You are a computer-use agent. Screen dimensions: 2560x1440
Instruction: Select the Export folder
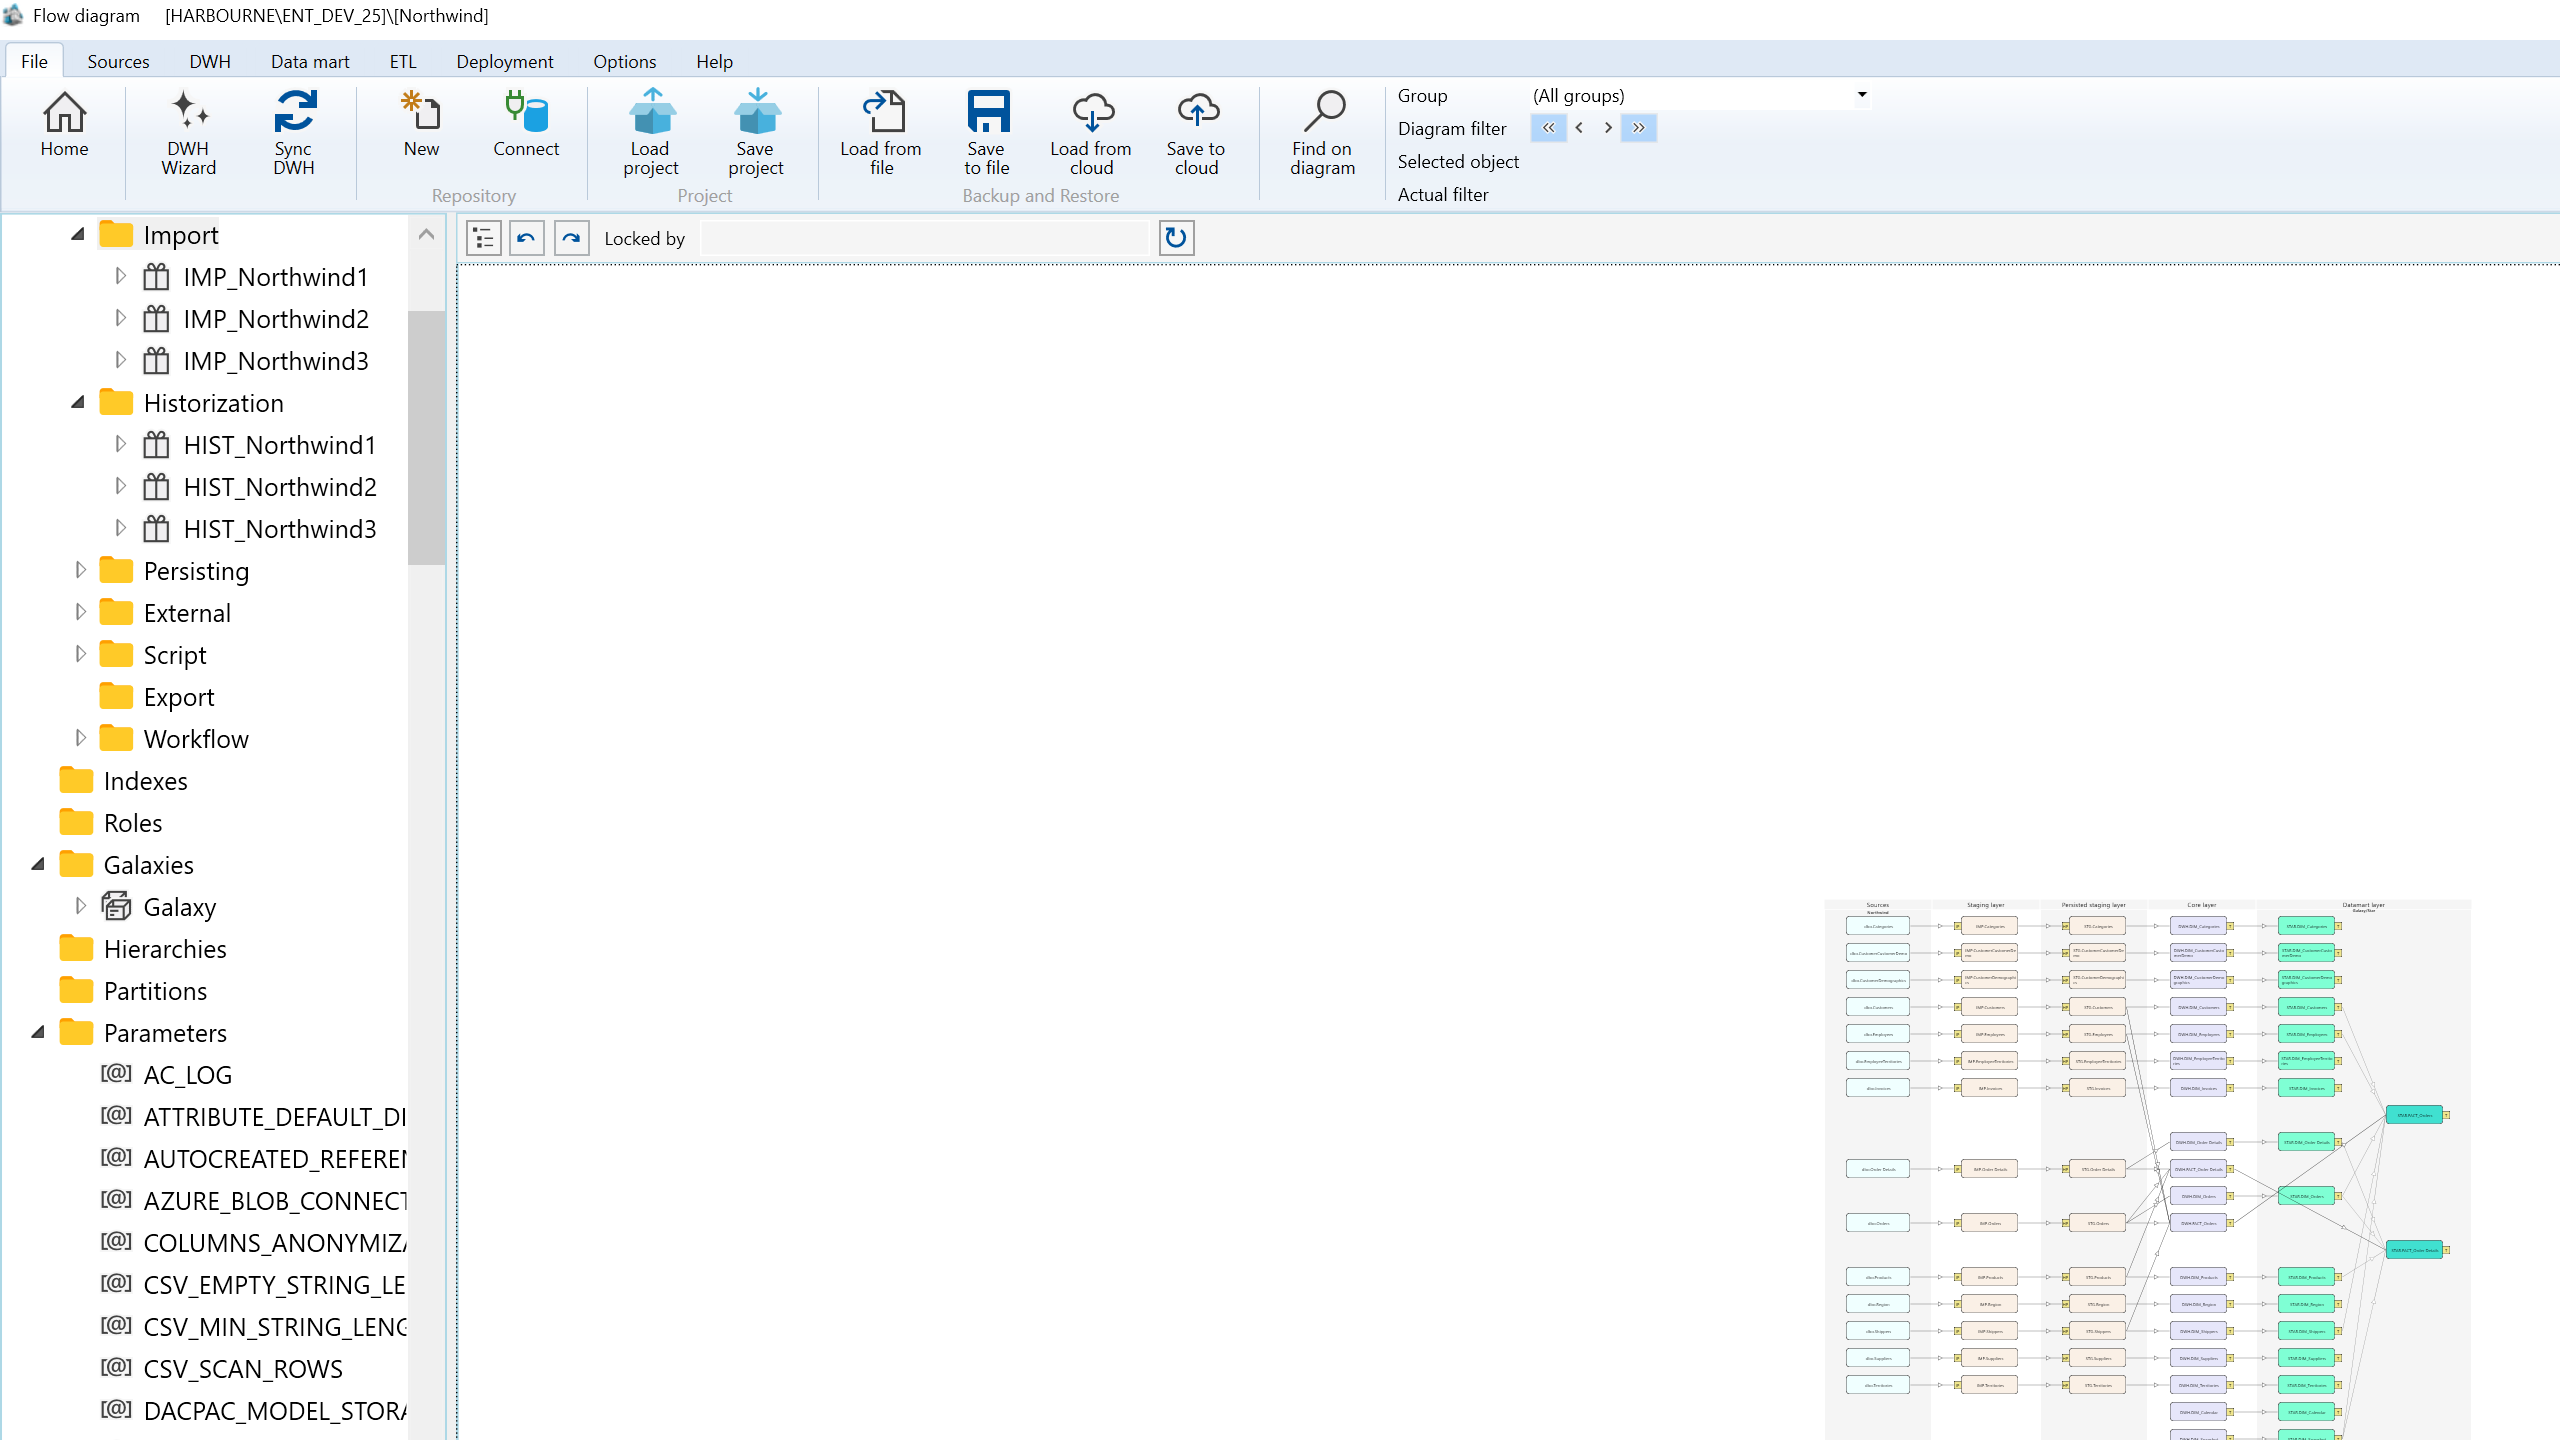point(158,697)
